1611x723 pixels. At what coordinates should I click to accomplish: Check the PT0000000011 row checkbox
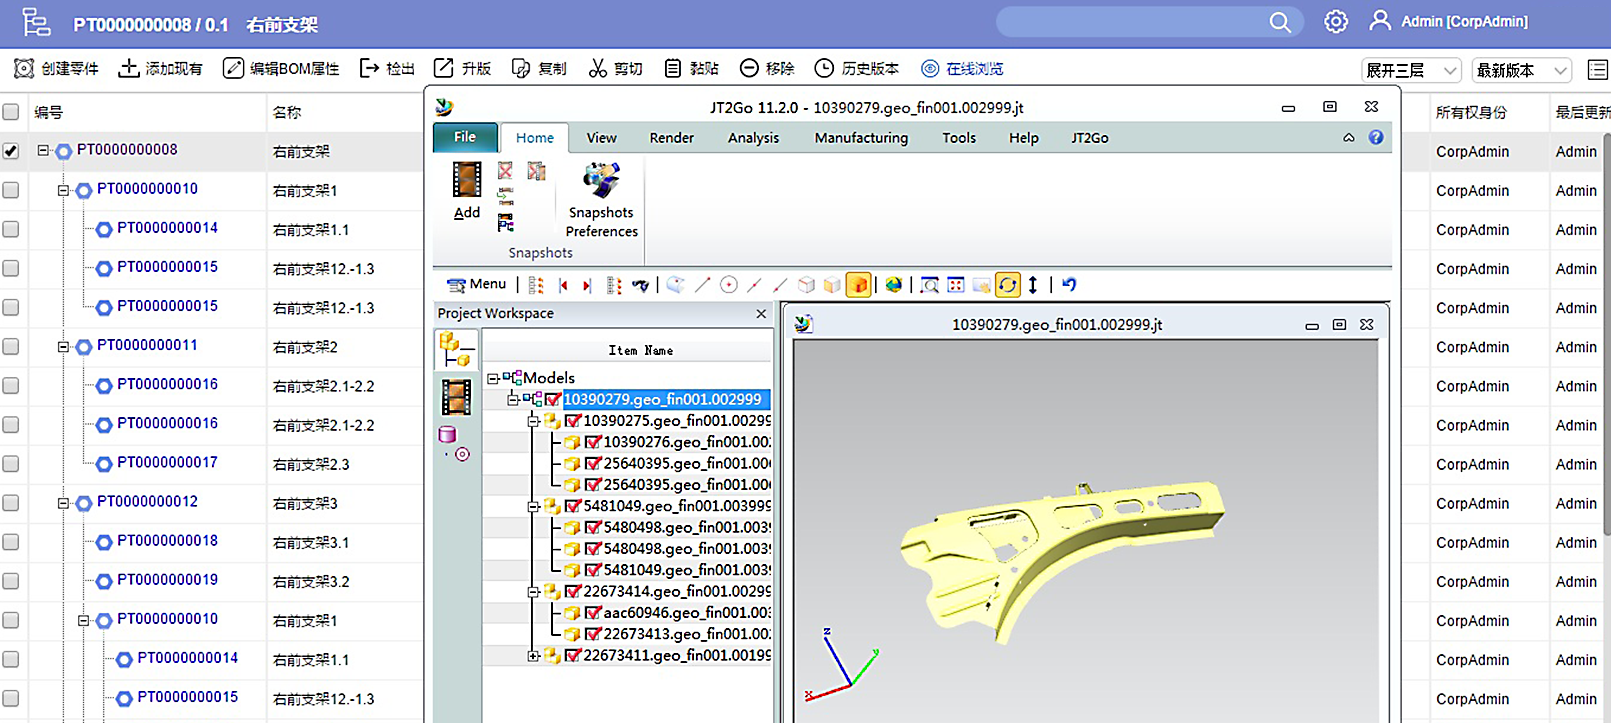click(x=11, y=346)
